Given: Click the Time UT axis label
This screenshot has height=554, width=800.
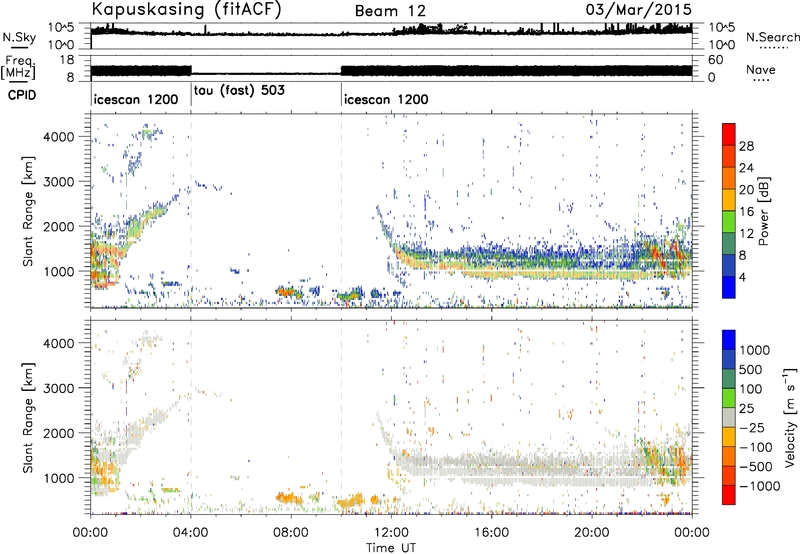Looking at the screenshot, I should click(x=391, y=548).
